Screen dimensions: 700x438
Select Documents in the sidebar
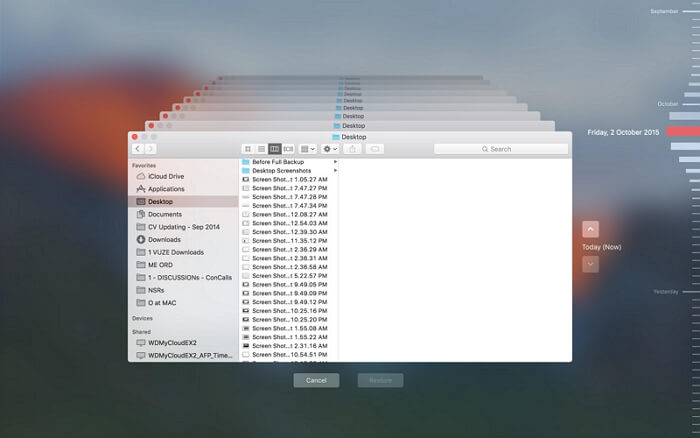click(165, 214)
